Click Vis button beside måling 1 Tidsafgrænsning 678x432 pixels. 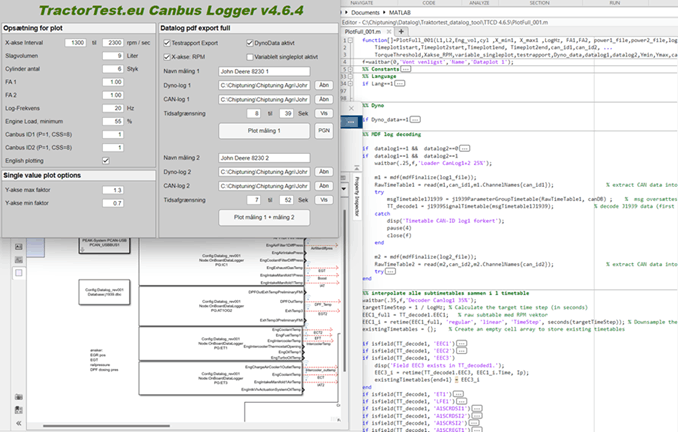point(324,113)
